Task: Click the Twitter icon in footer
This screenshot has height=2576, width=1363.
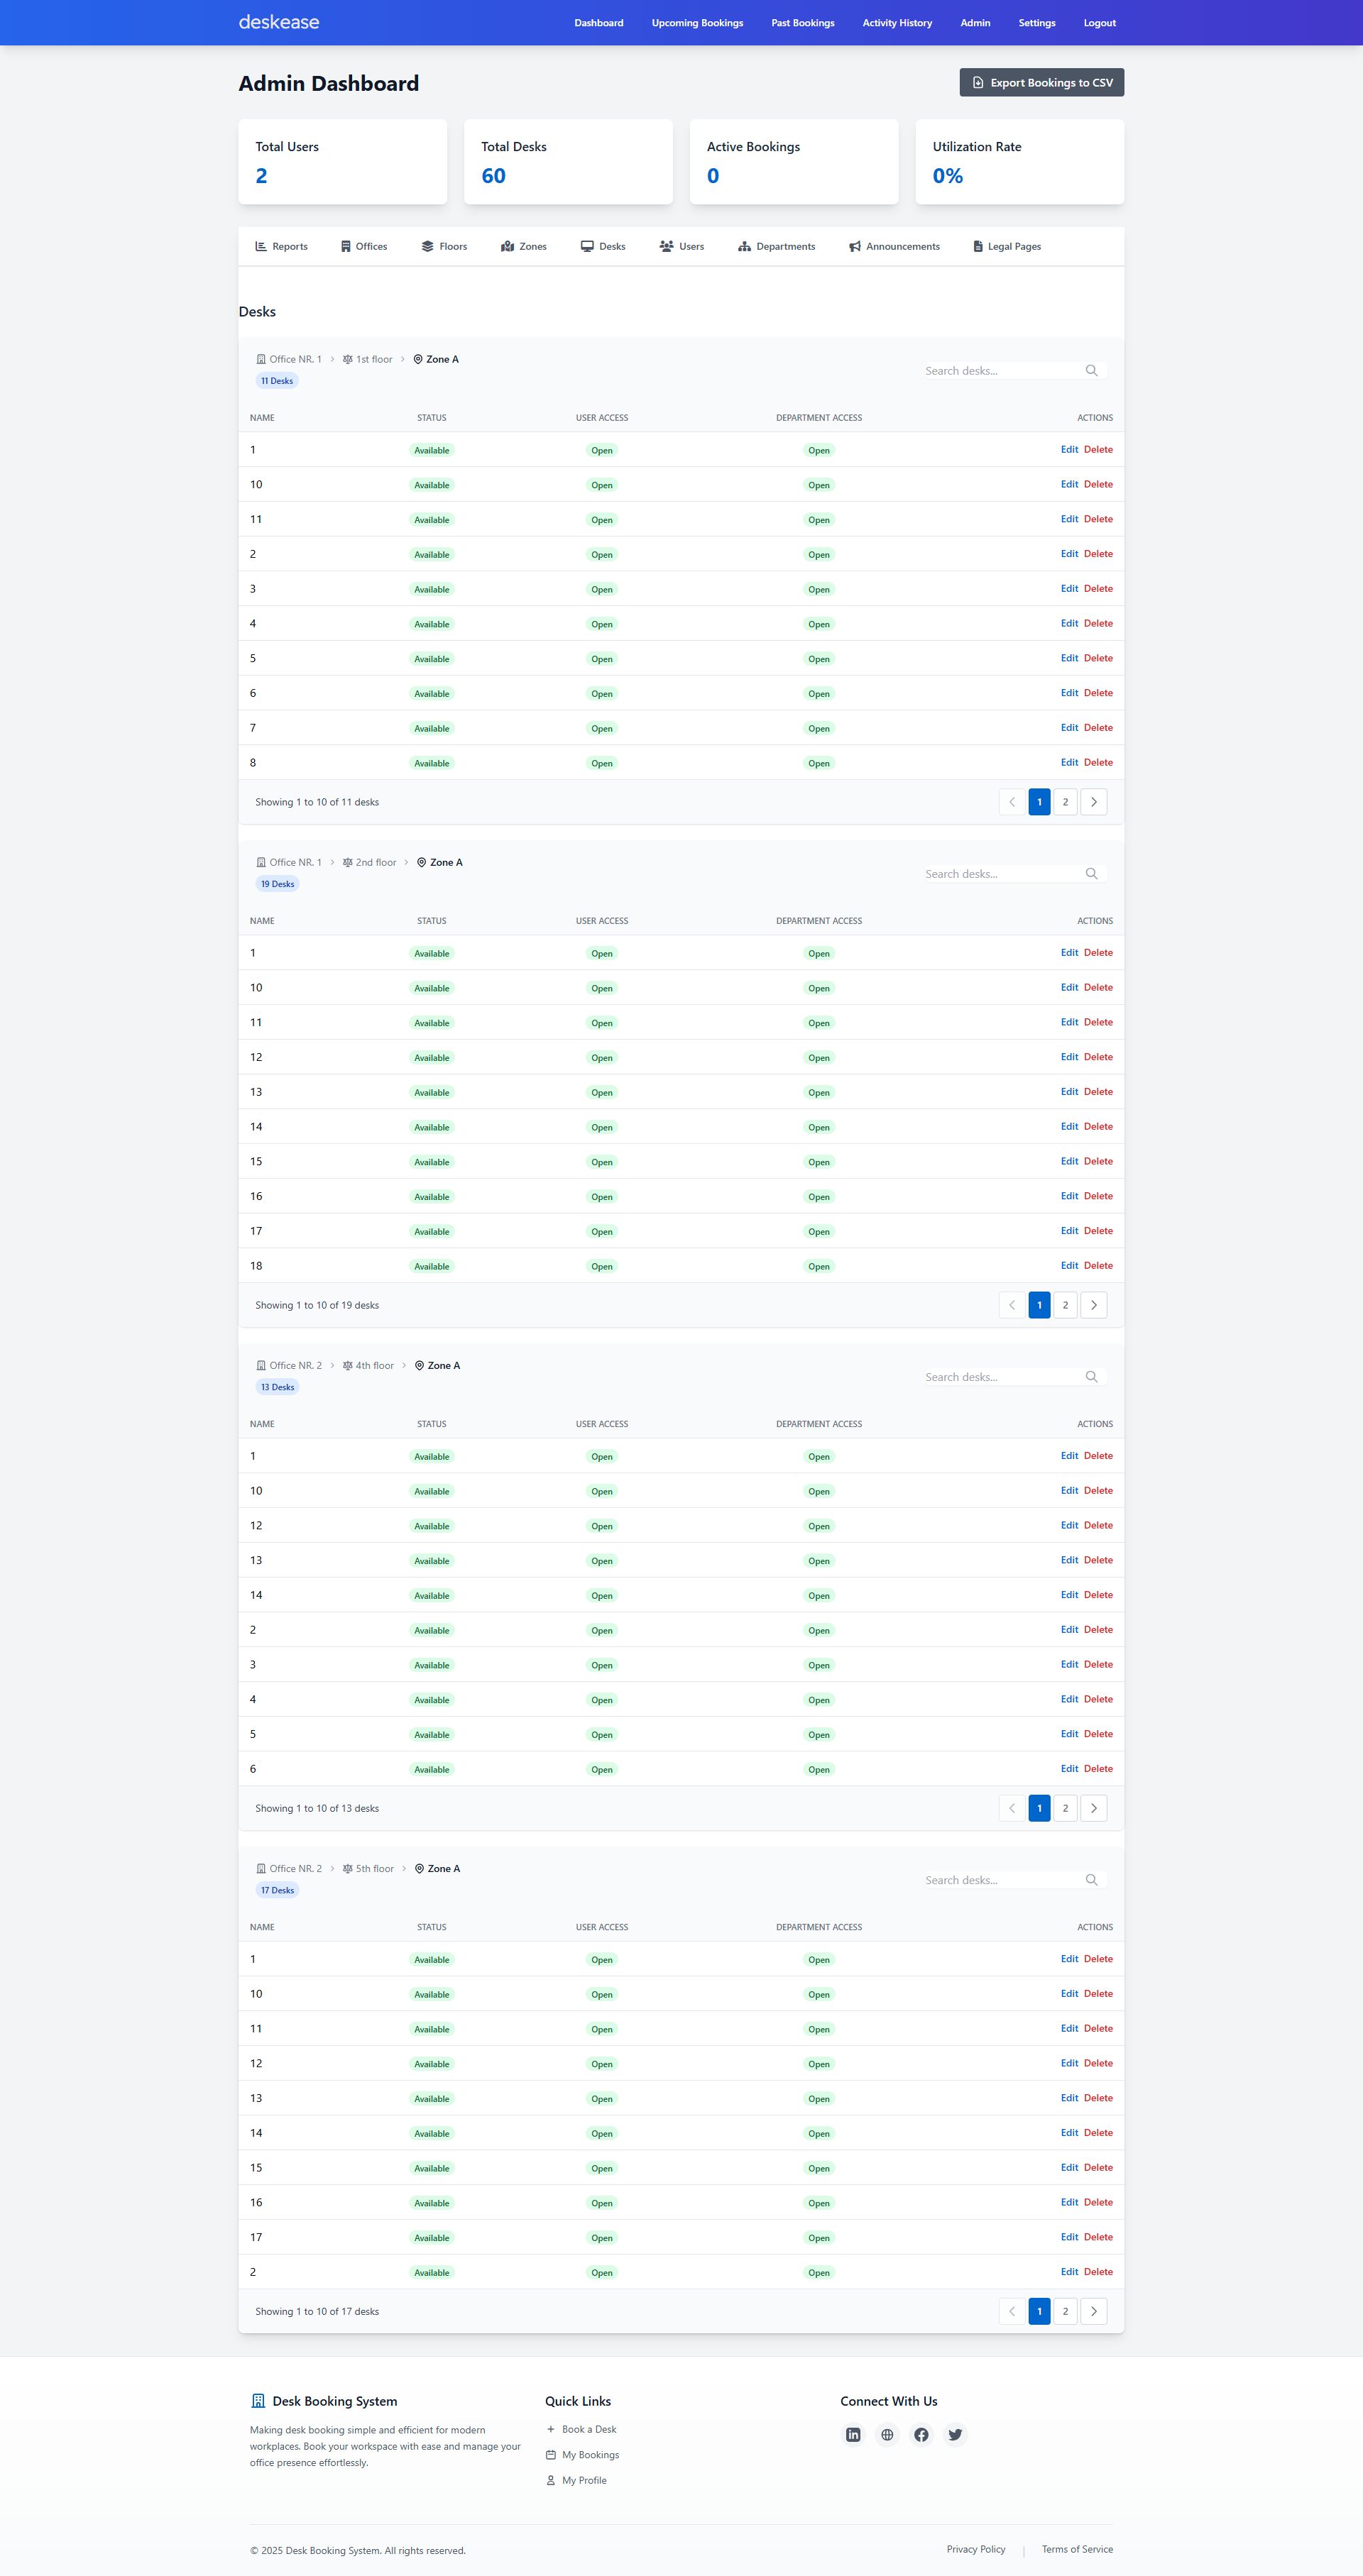Action: coord(955,2434)
